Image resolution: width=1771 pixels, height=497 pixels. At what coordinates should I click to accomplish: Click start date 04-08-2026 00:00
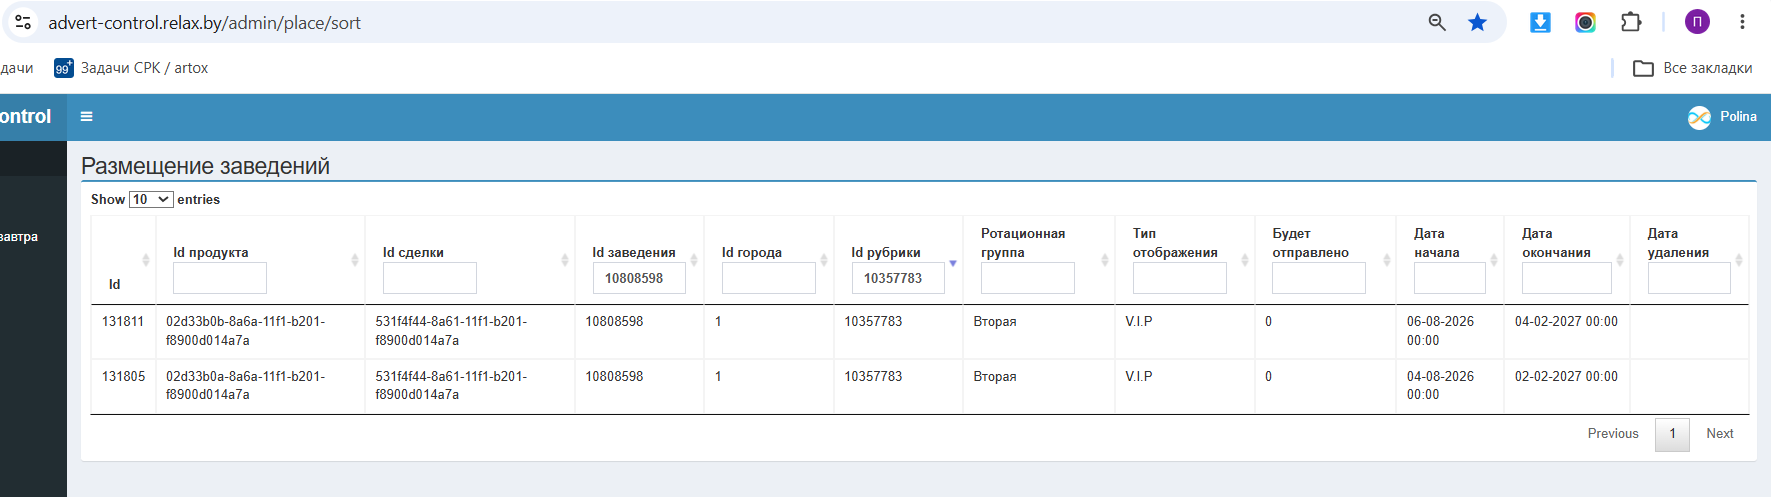pos(1440,386)
